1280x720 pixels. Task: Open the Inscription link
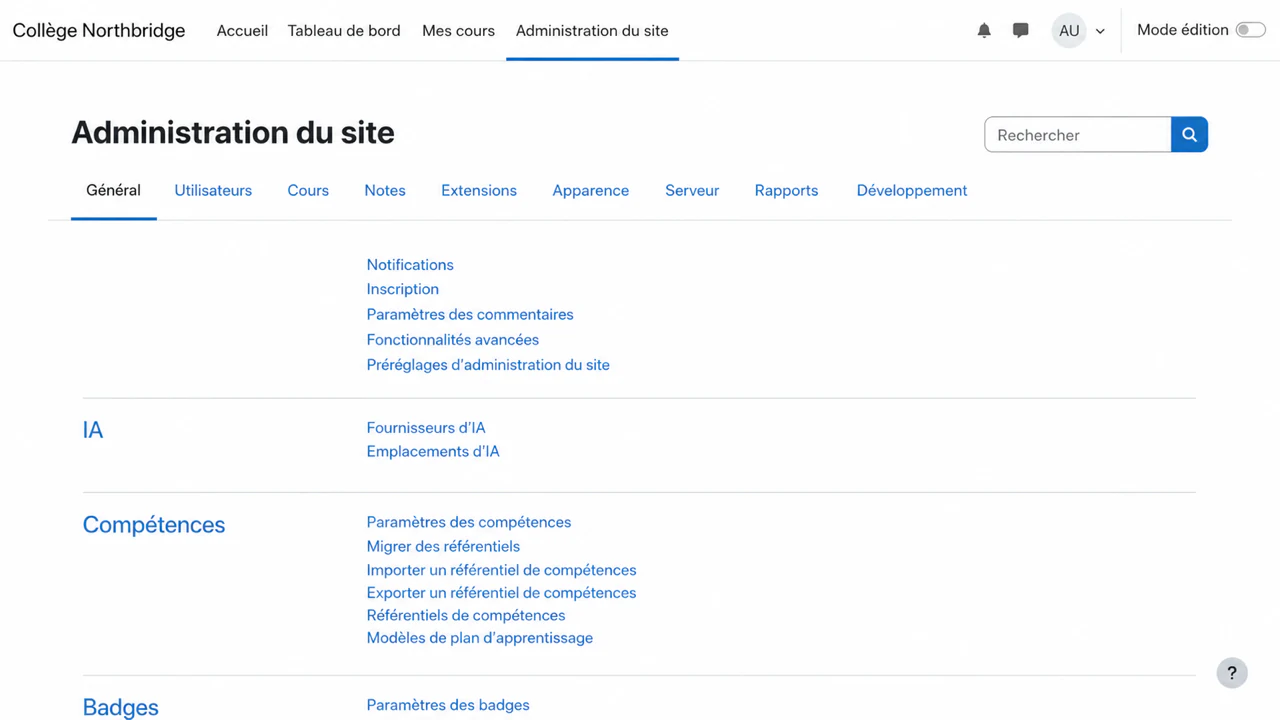(x=403, y=289)
